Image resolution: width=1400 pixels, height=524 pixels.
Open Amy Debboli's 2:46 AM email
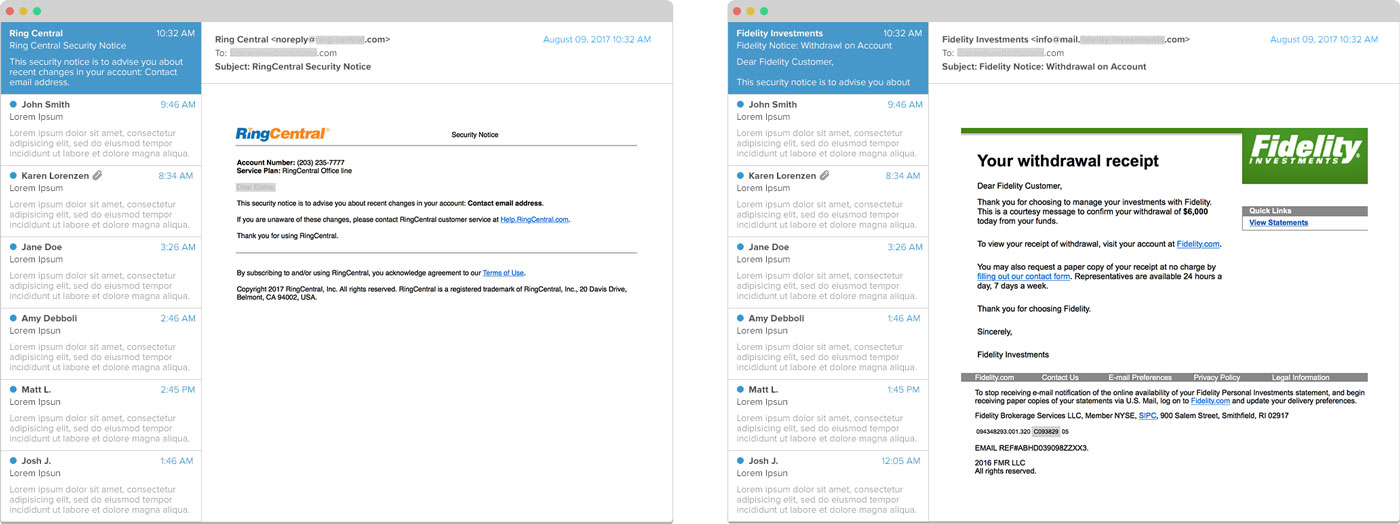point(101,343)
